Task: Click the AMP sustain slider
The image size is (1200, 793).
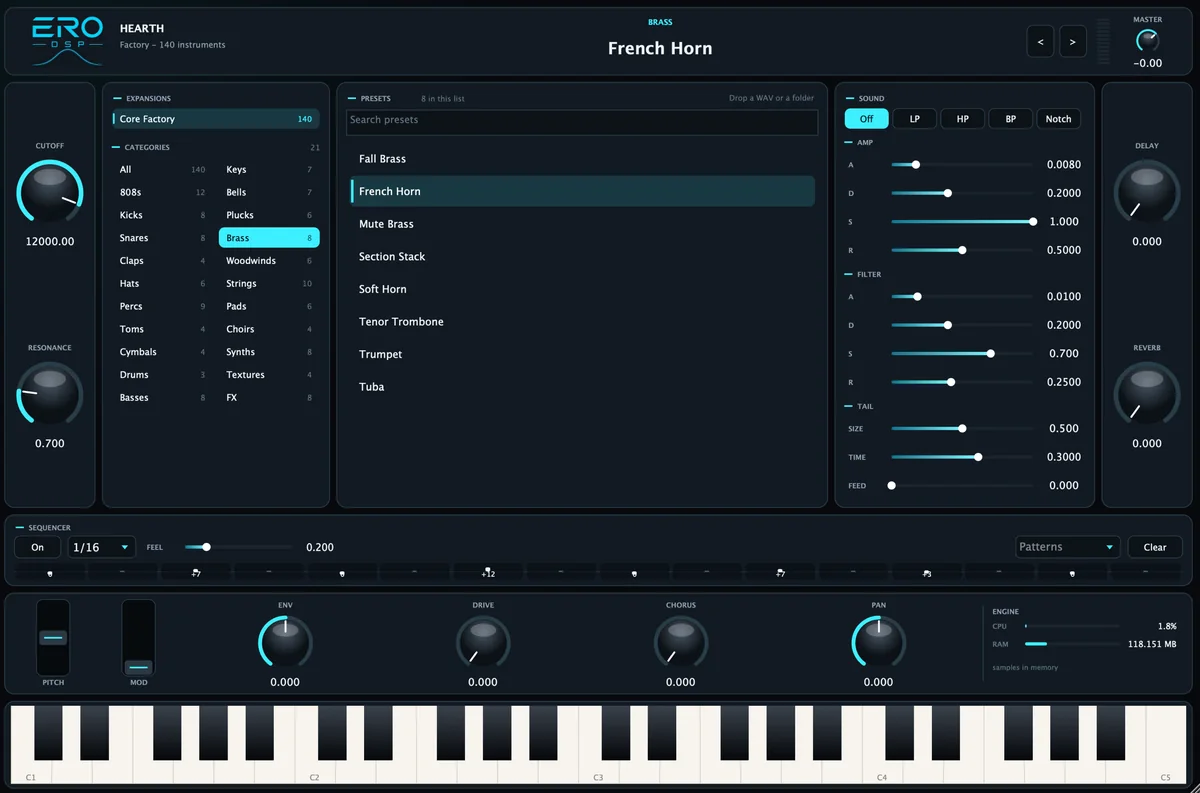Action: point(962,222)
